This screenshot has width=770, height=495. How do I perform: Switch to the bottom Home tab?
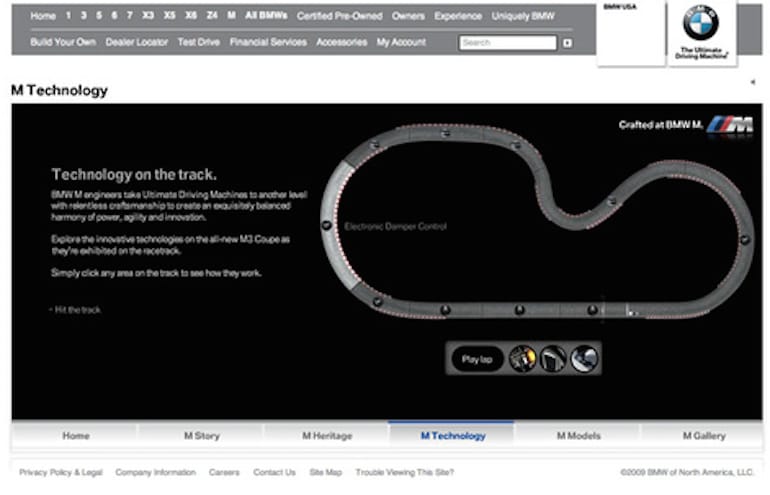pyautogui.click(x=76, y=436)
